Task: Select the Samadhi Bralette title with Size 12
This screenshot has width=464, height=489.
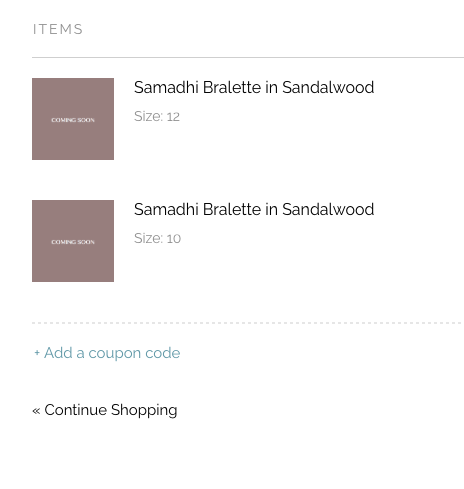Action: tap(254, 87)
